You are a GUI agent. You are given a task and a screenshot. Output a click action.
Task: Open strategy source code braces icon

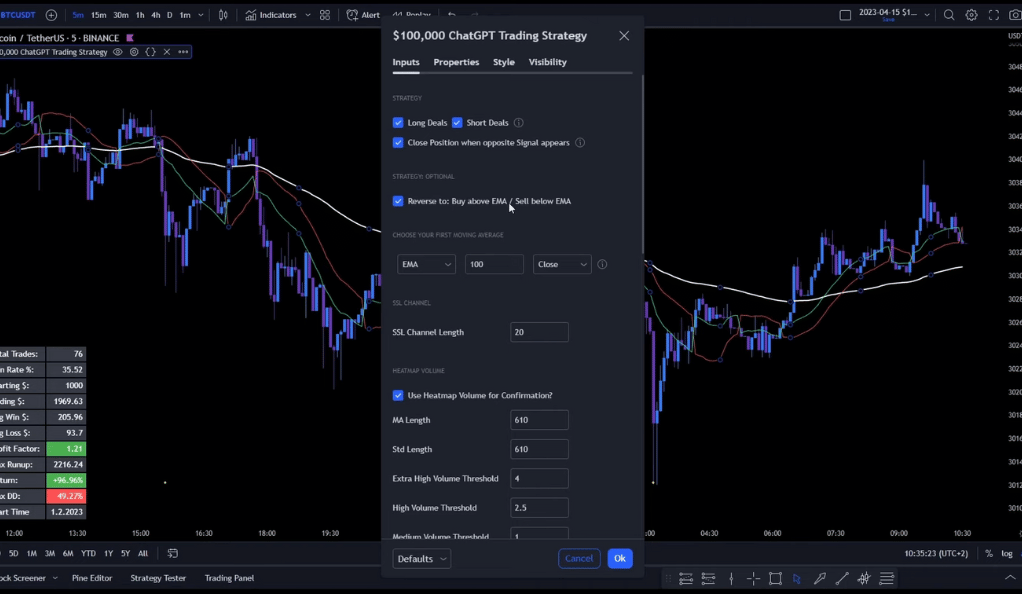tap(151, 52)
